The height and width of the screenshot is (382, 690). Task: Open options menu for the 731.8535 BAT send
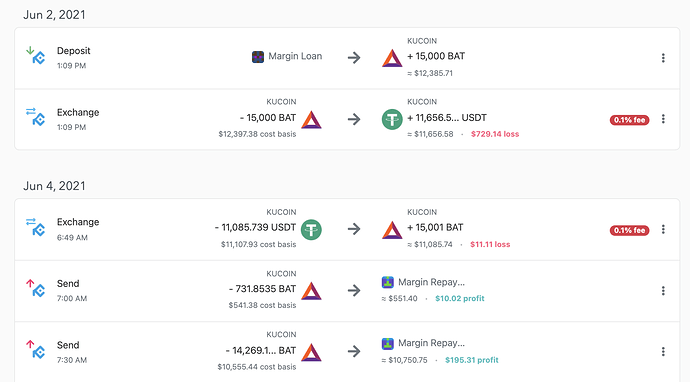[663, 290]
